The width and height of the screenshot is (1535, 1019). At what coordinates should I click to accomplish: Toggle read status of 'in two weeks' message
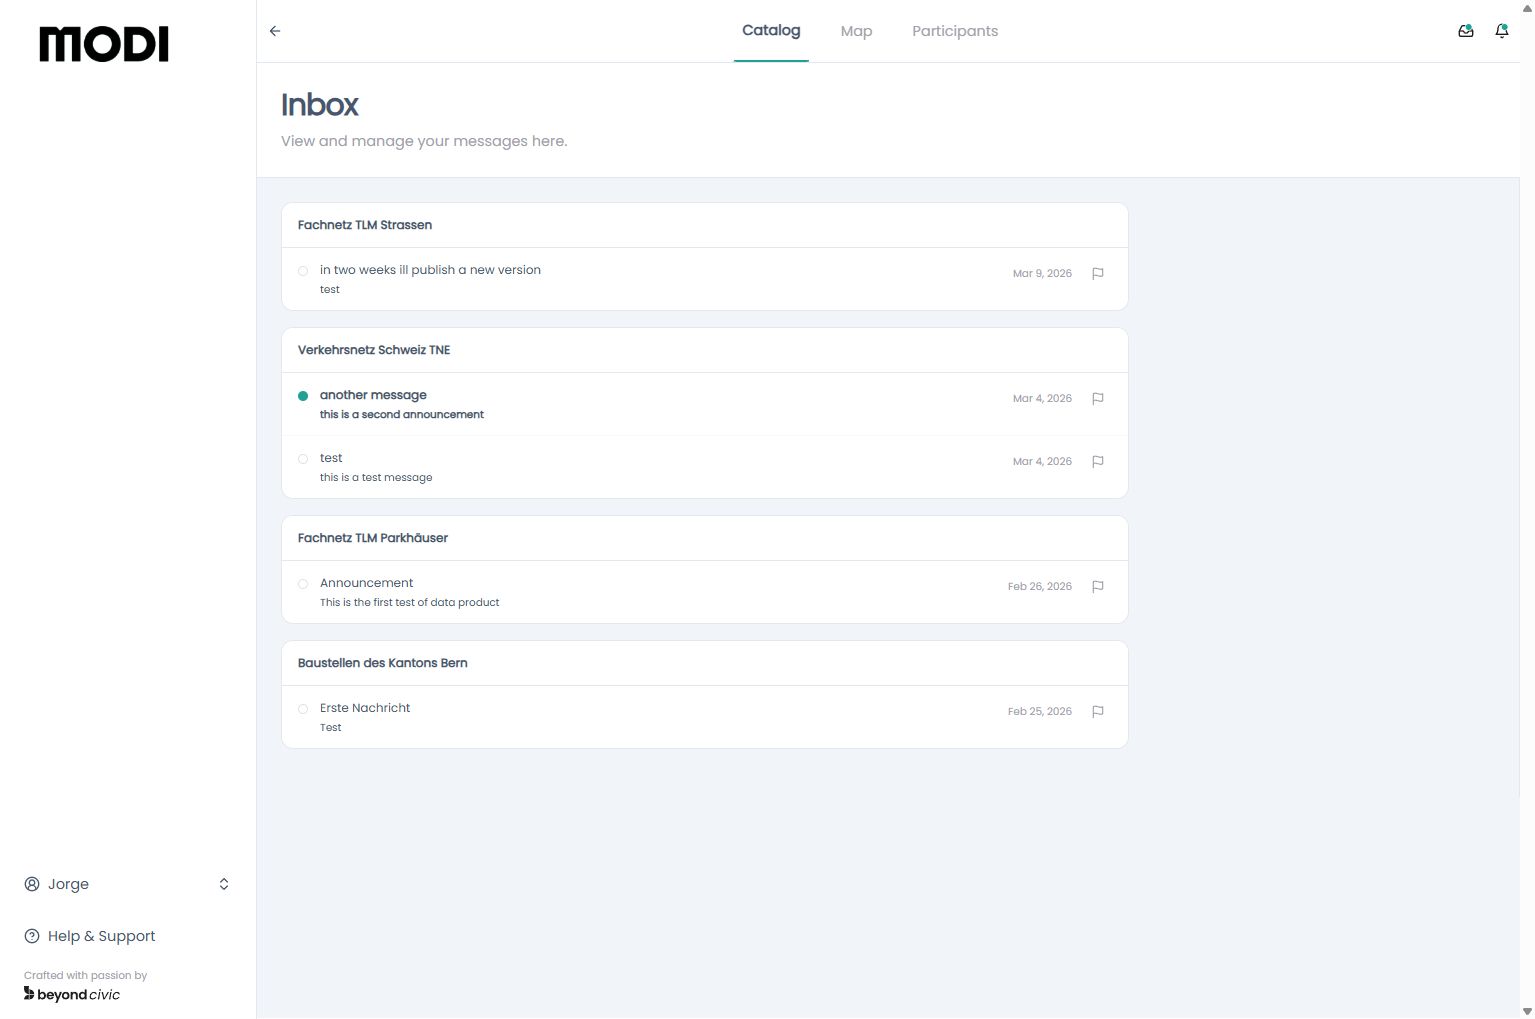tap(303, 271)
